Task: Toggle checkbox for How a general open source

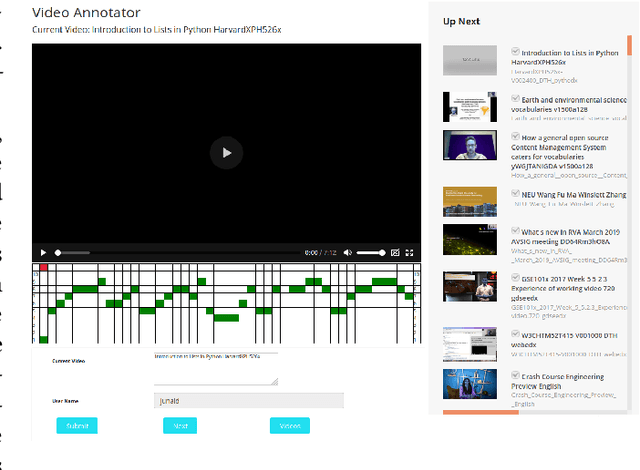Action: [x=516, y=136]
